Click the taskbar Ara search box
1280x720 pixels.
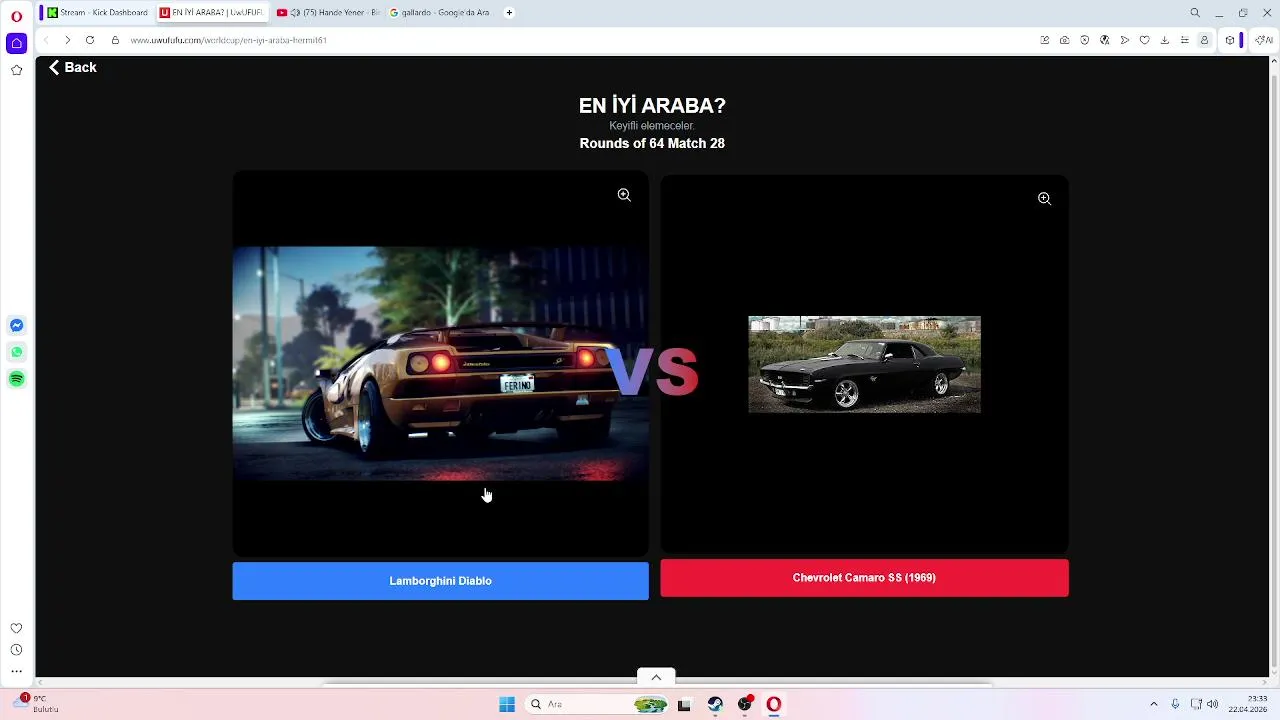point(597,704)
